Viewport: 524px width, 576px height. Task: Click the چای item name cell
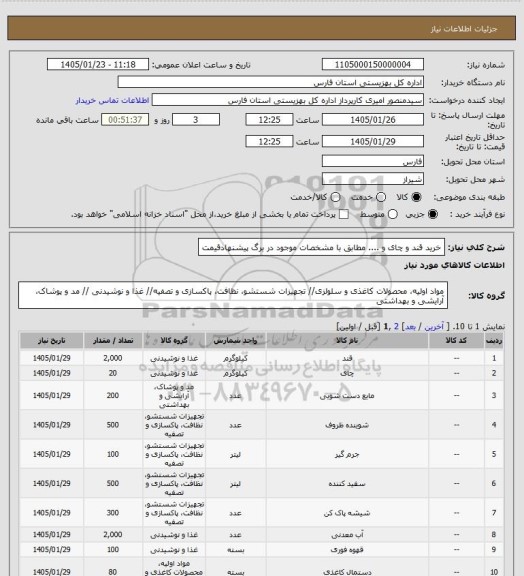click(x=347, y=373)
